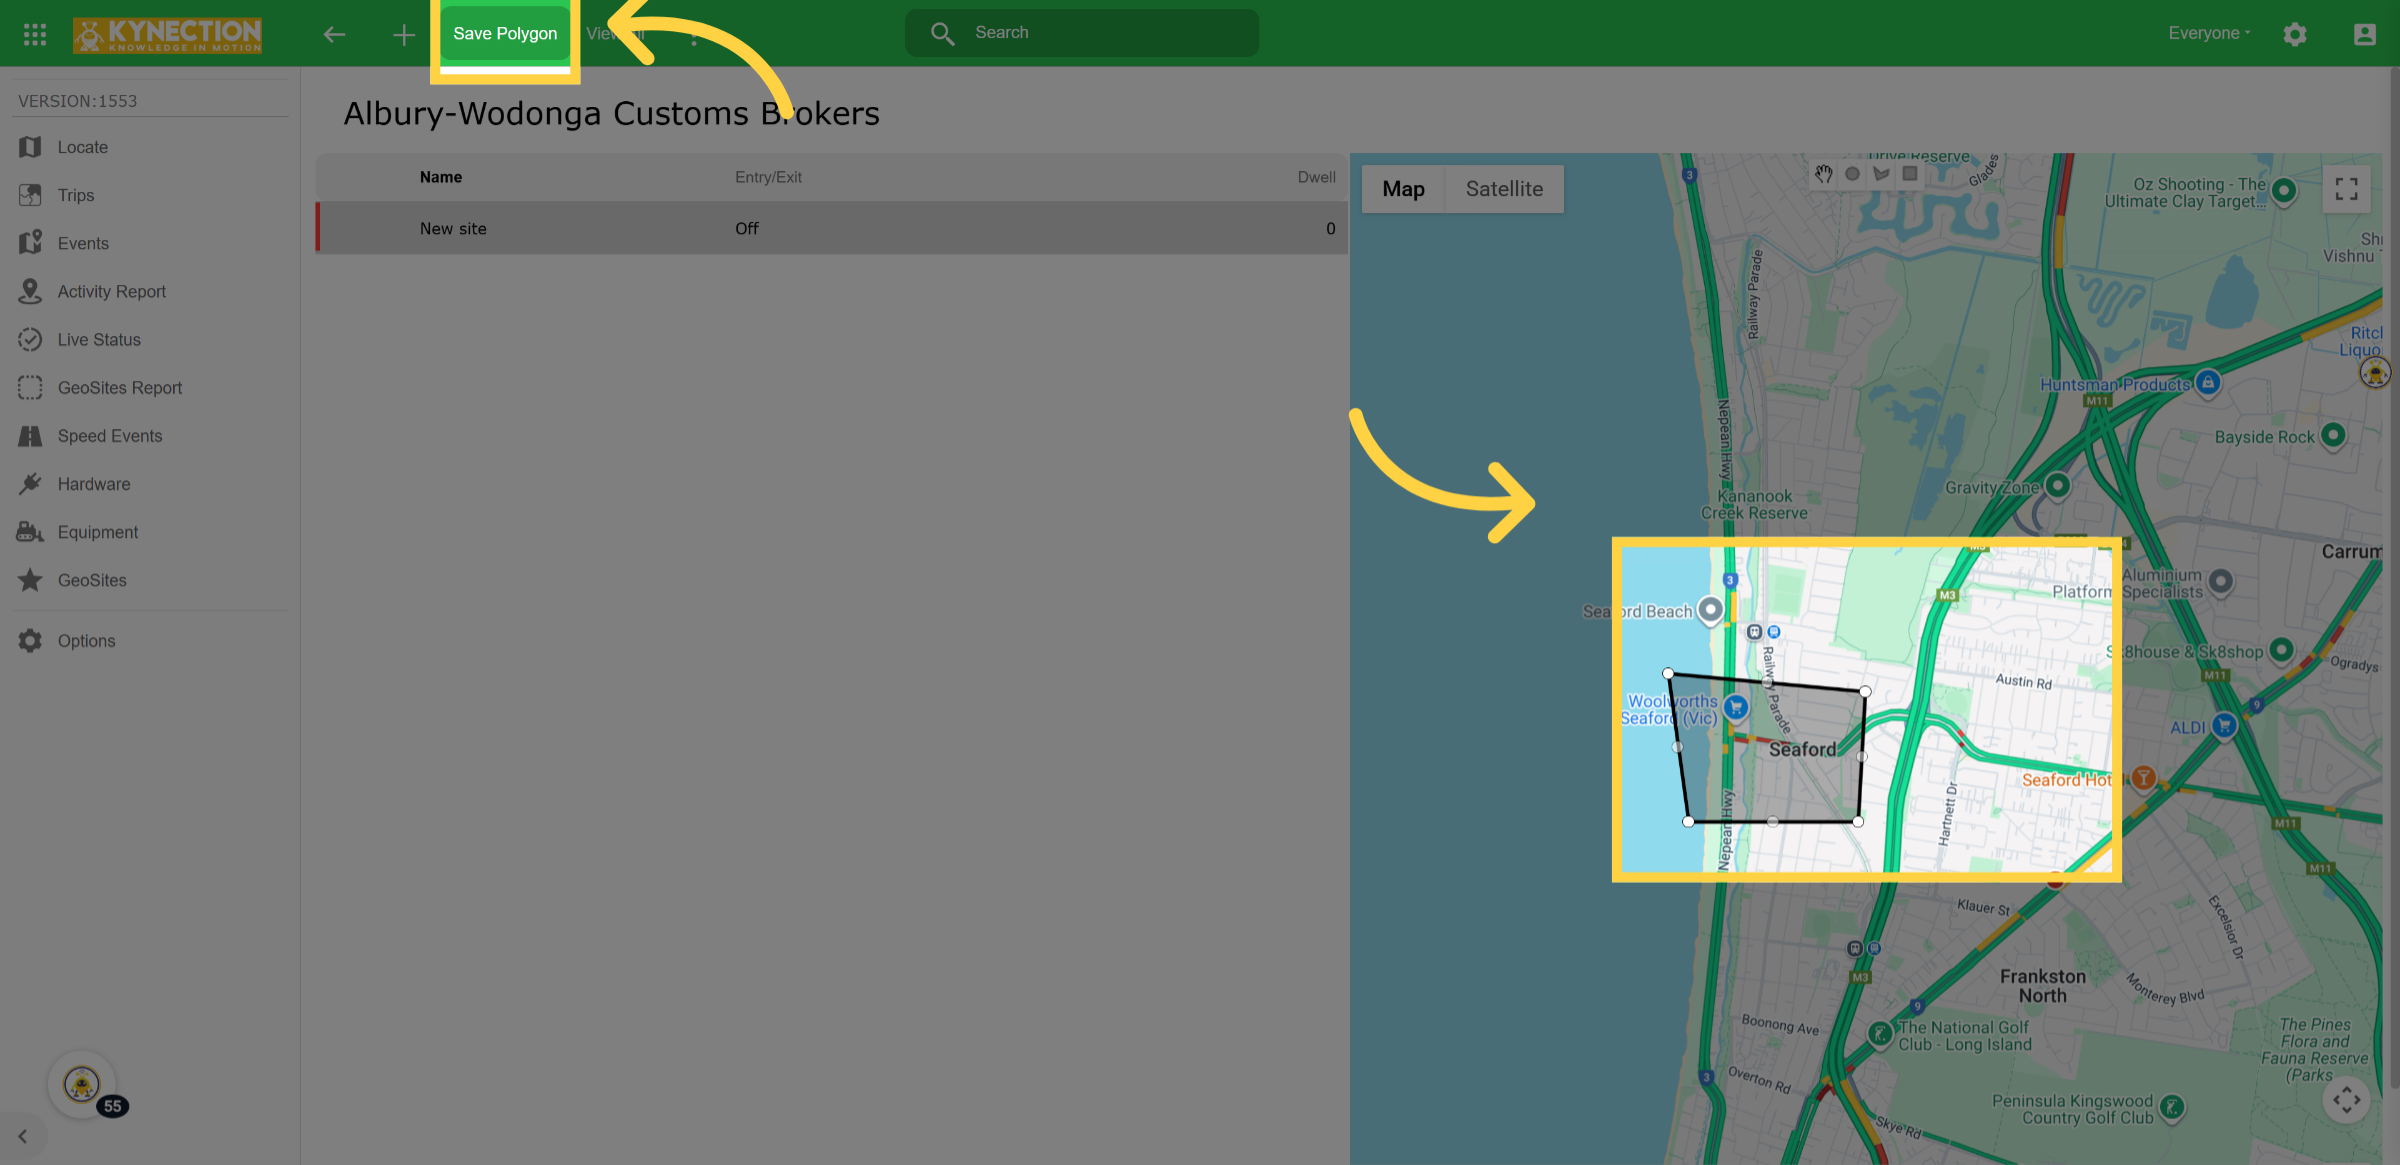Screen dimensions: 2400x1165
Task: Switch map to Satellite view
Action: (1504, 189)
